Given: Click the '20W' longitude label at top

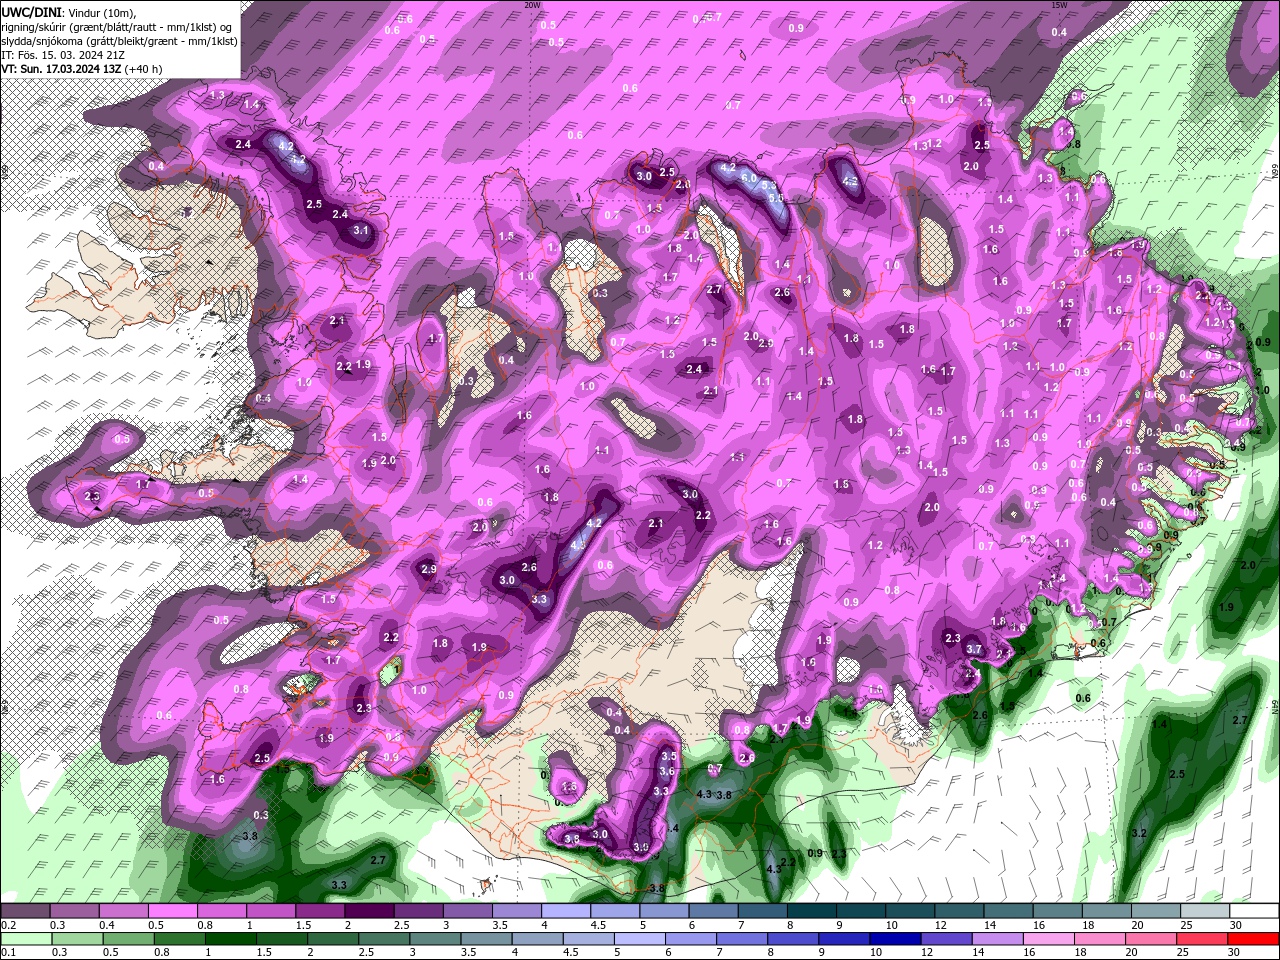Looking at the screenshot, I should pyautogui.click(x=532, y=5).
